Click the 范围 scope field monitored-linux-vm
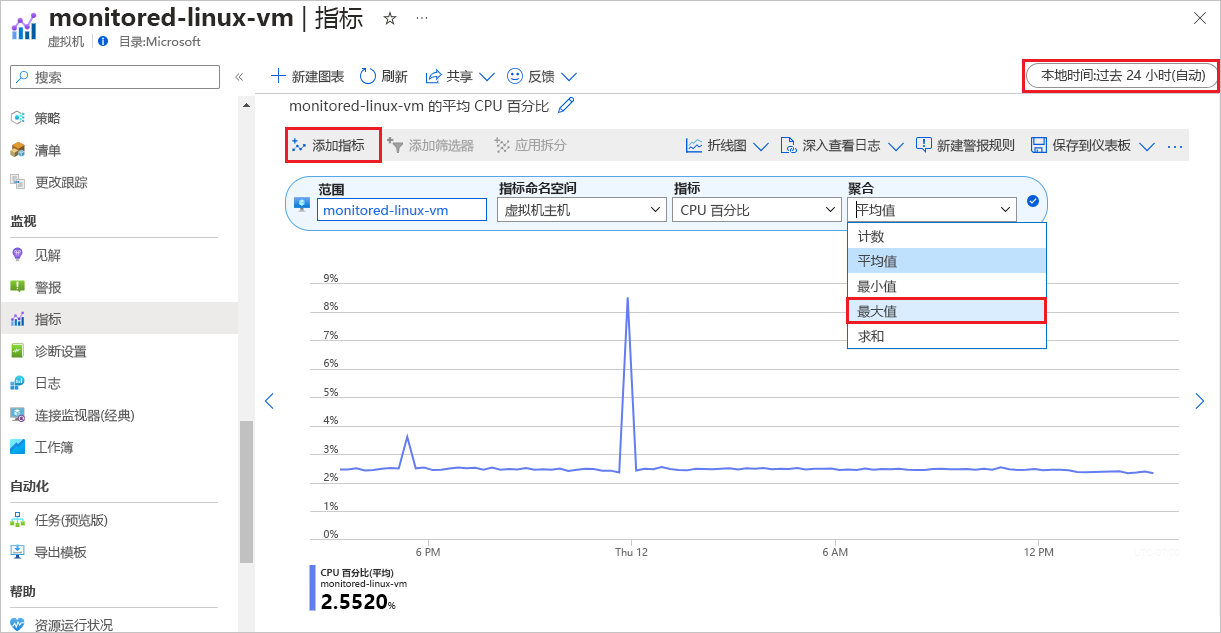This screenshot has height=633, width=1221. point(402,210)
